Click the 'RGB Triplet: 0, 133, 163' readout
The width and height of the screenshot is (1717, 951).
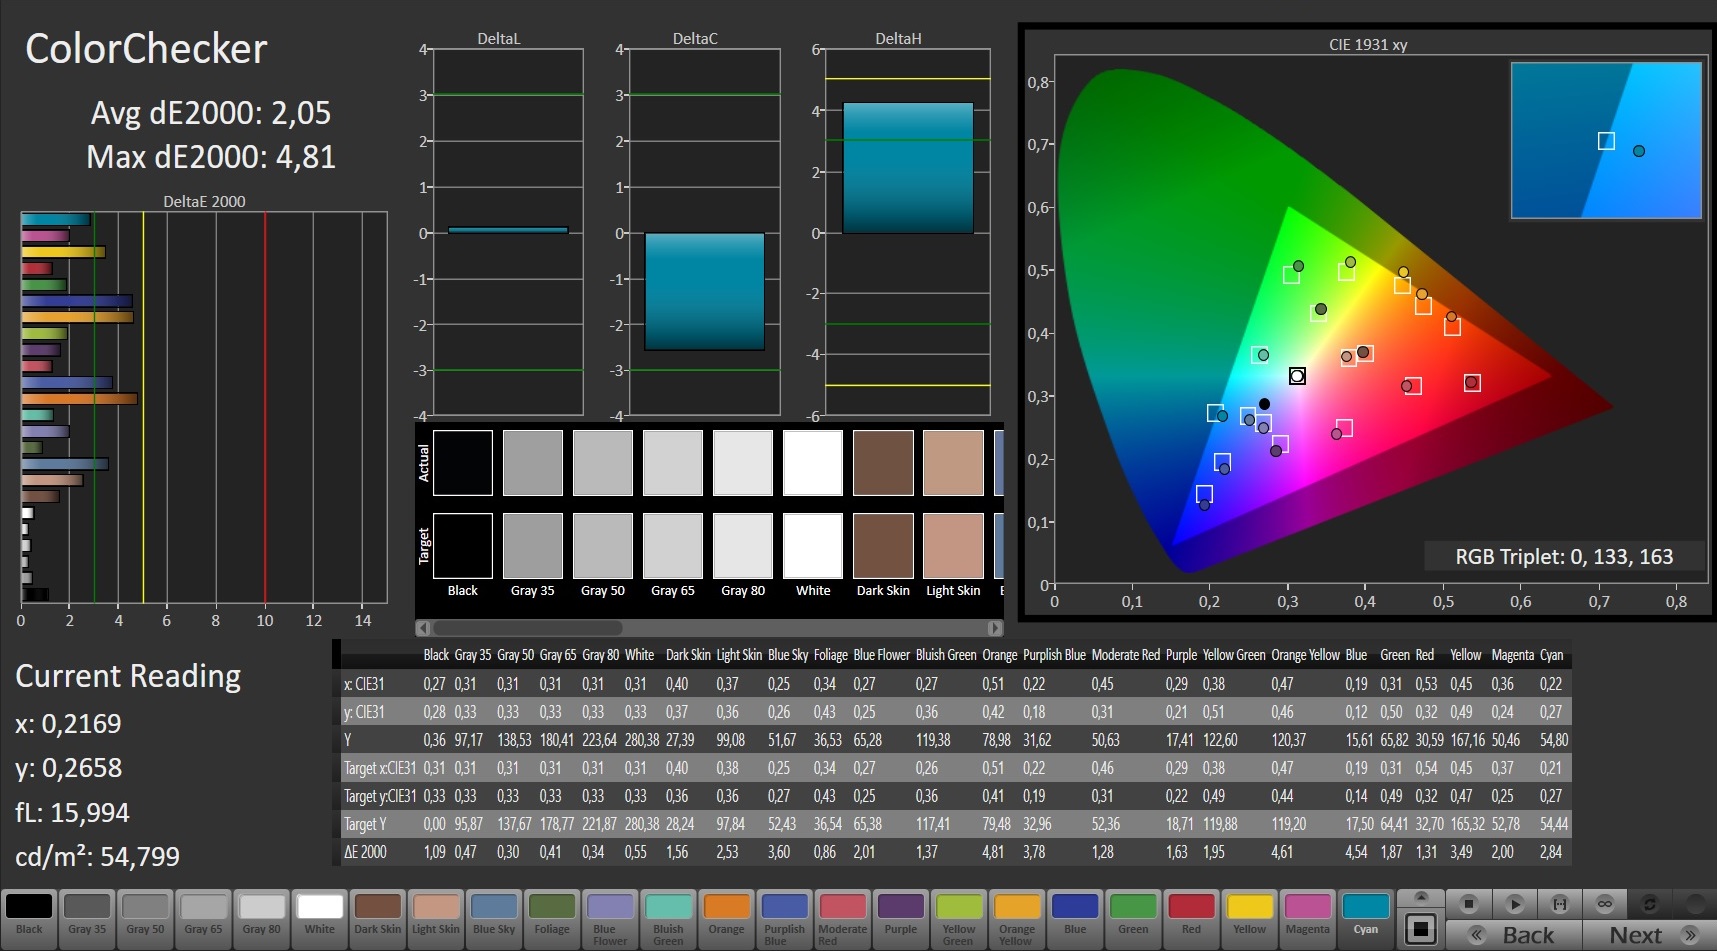[1564, 557]
